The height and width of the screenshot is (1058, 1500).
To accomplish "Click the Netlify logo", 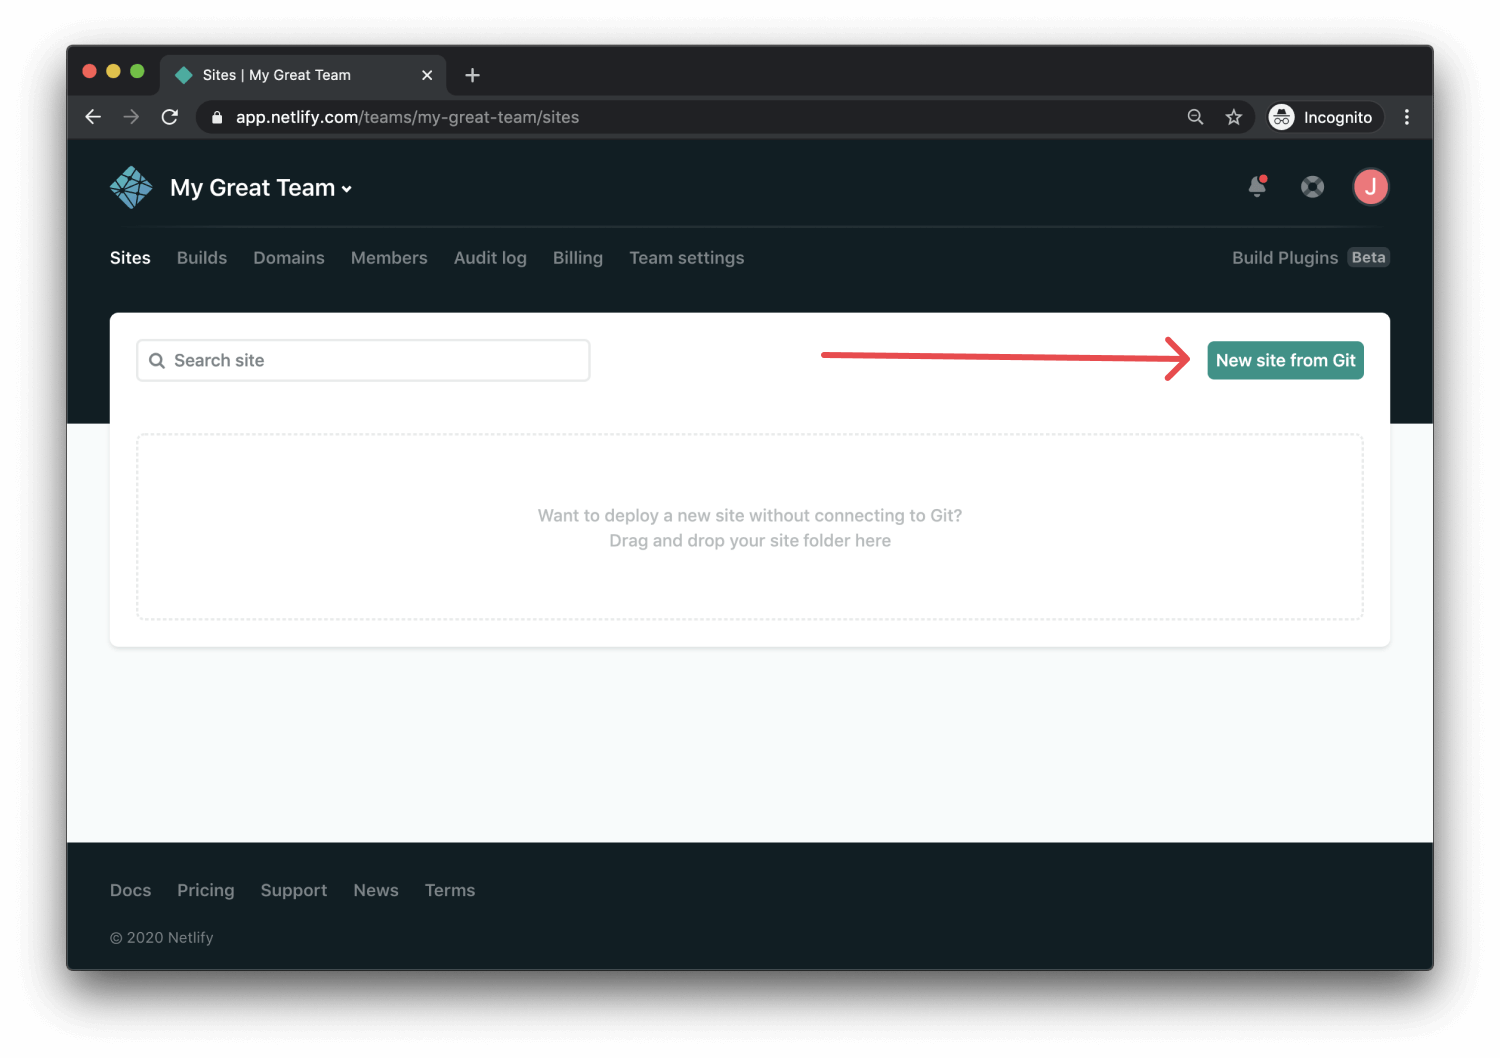I will pos(130,186).
